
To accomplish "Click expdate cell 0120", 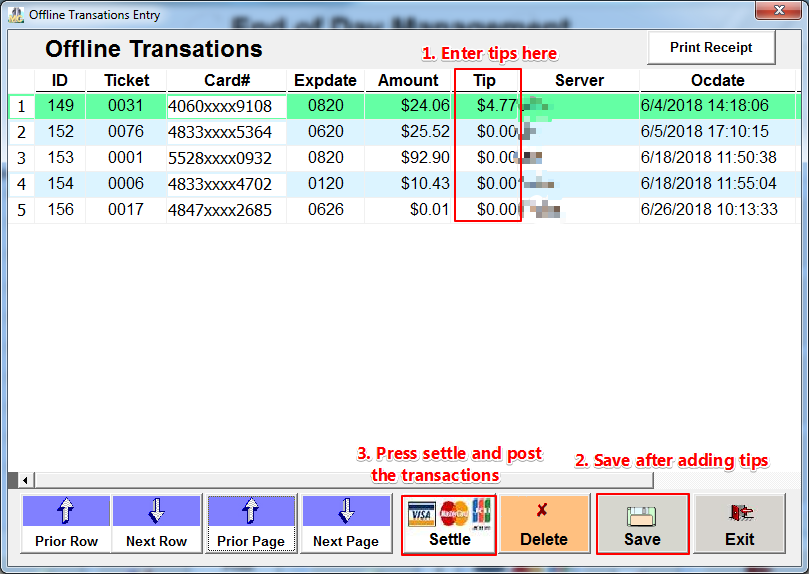I will click(x=326, y=184).
